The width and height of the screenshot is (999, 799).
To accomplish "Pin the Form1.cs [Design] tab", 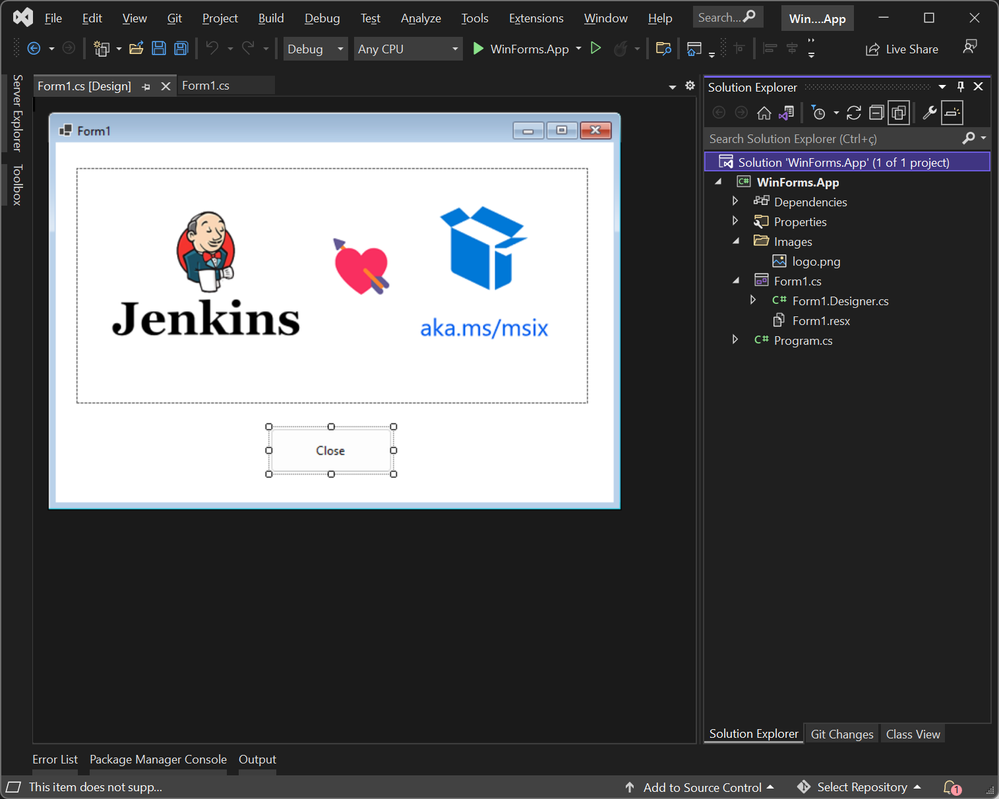I will point(146,87).
